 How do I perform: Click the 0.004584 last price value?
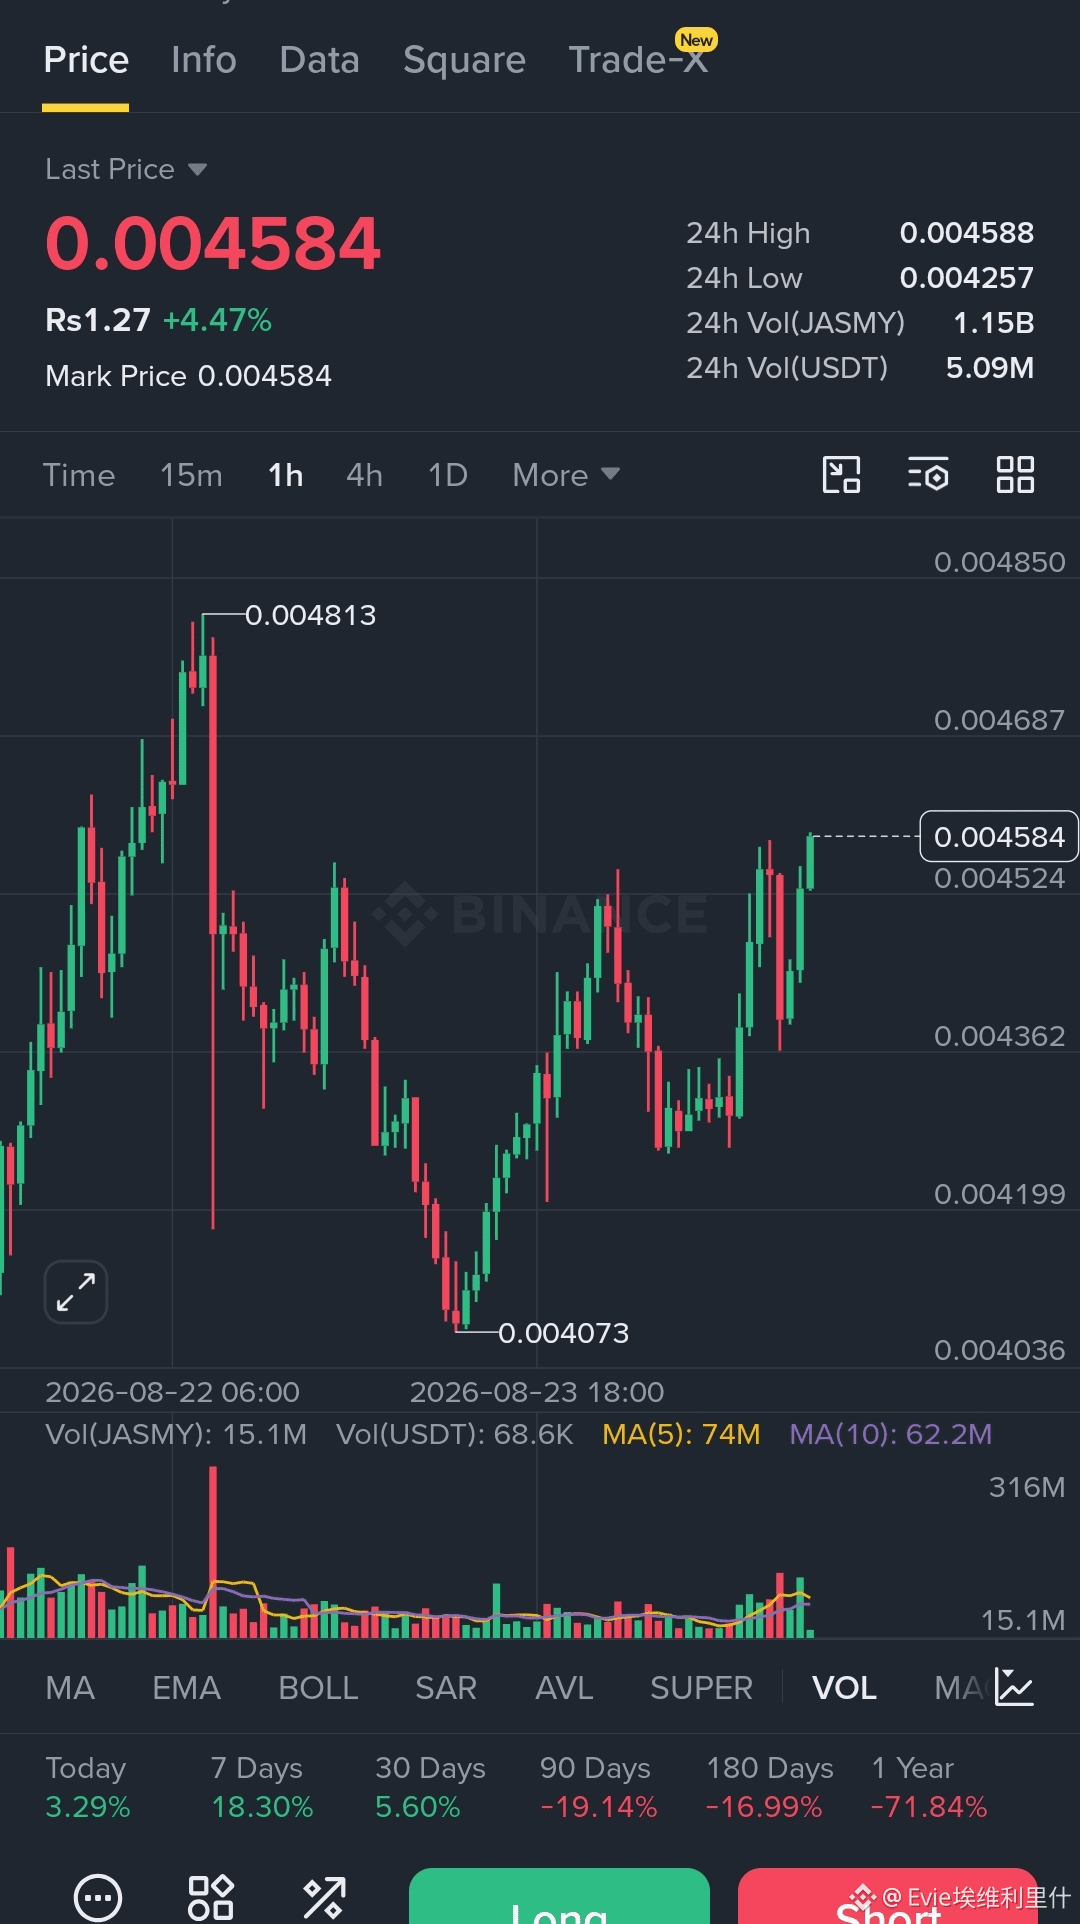tap(213, 244)
